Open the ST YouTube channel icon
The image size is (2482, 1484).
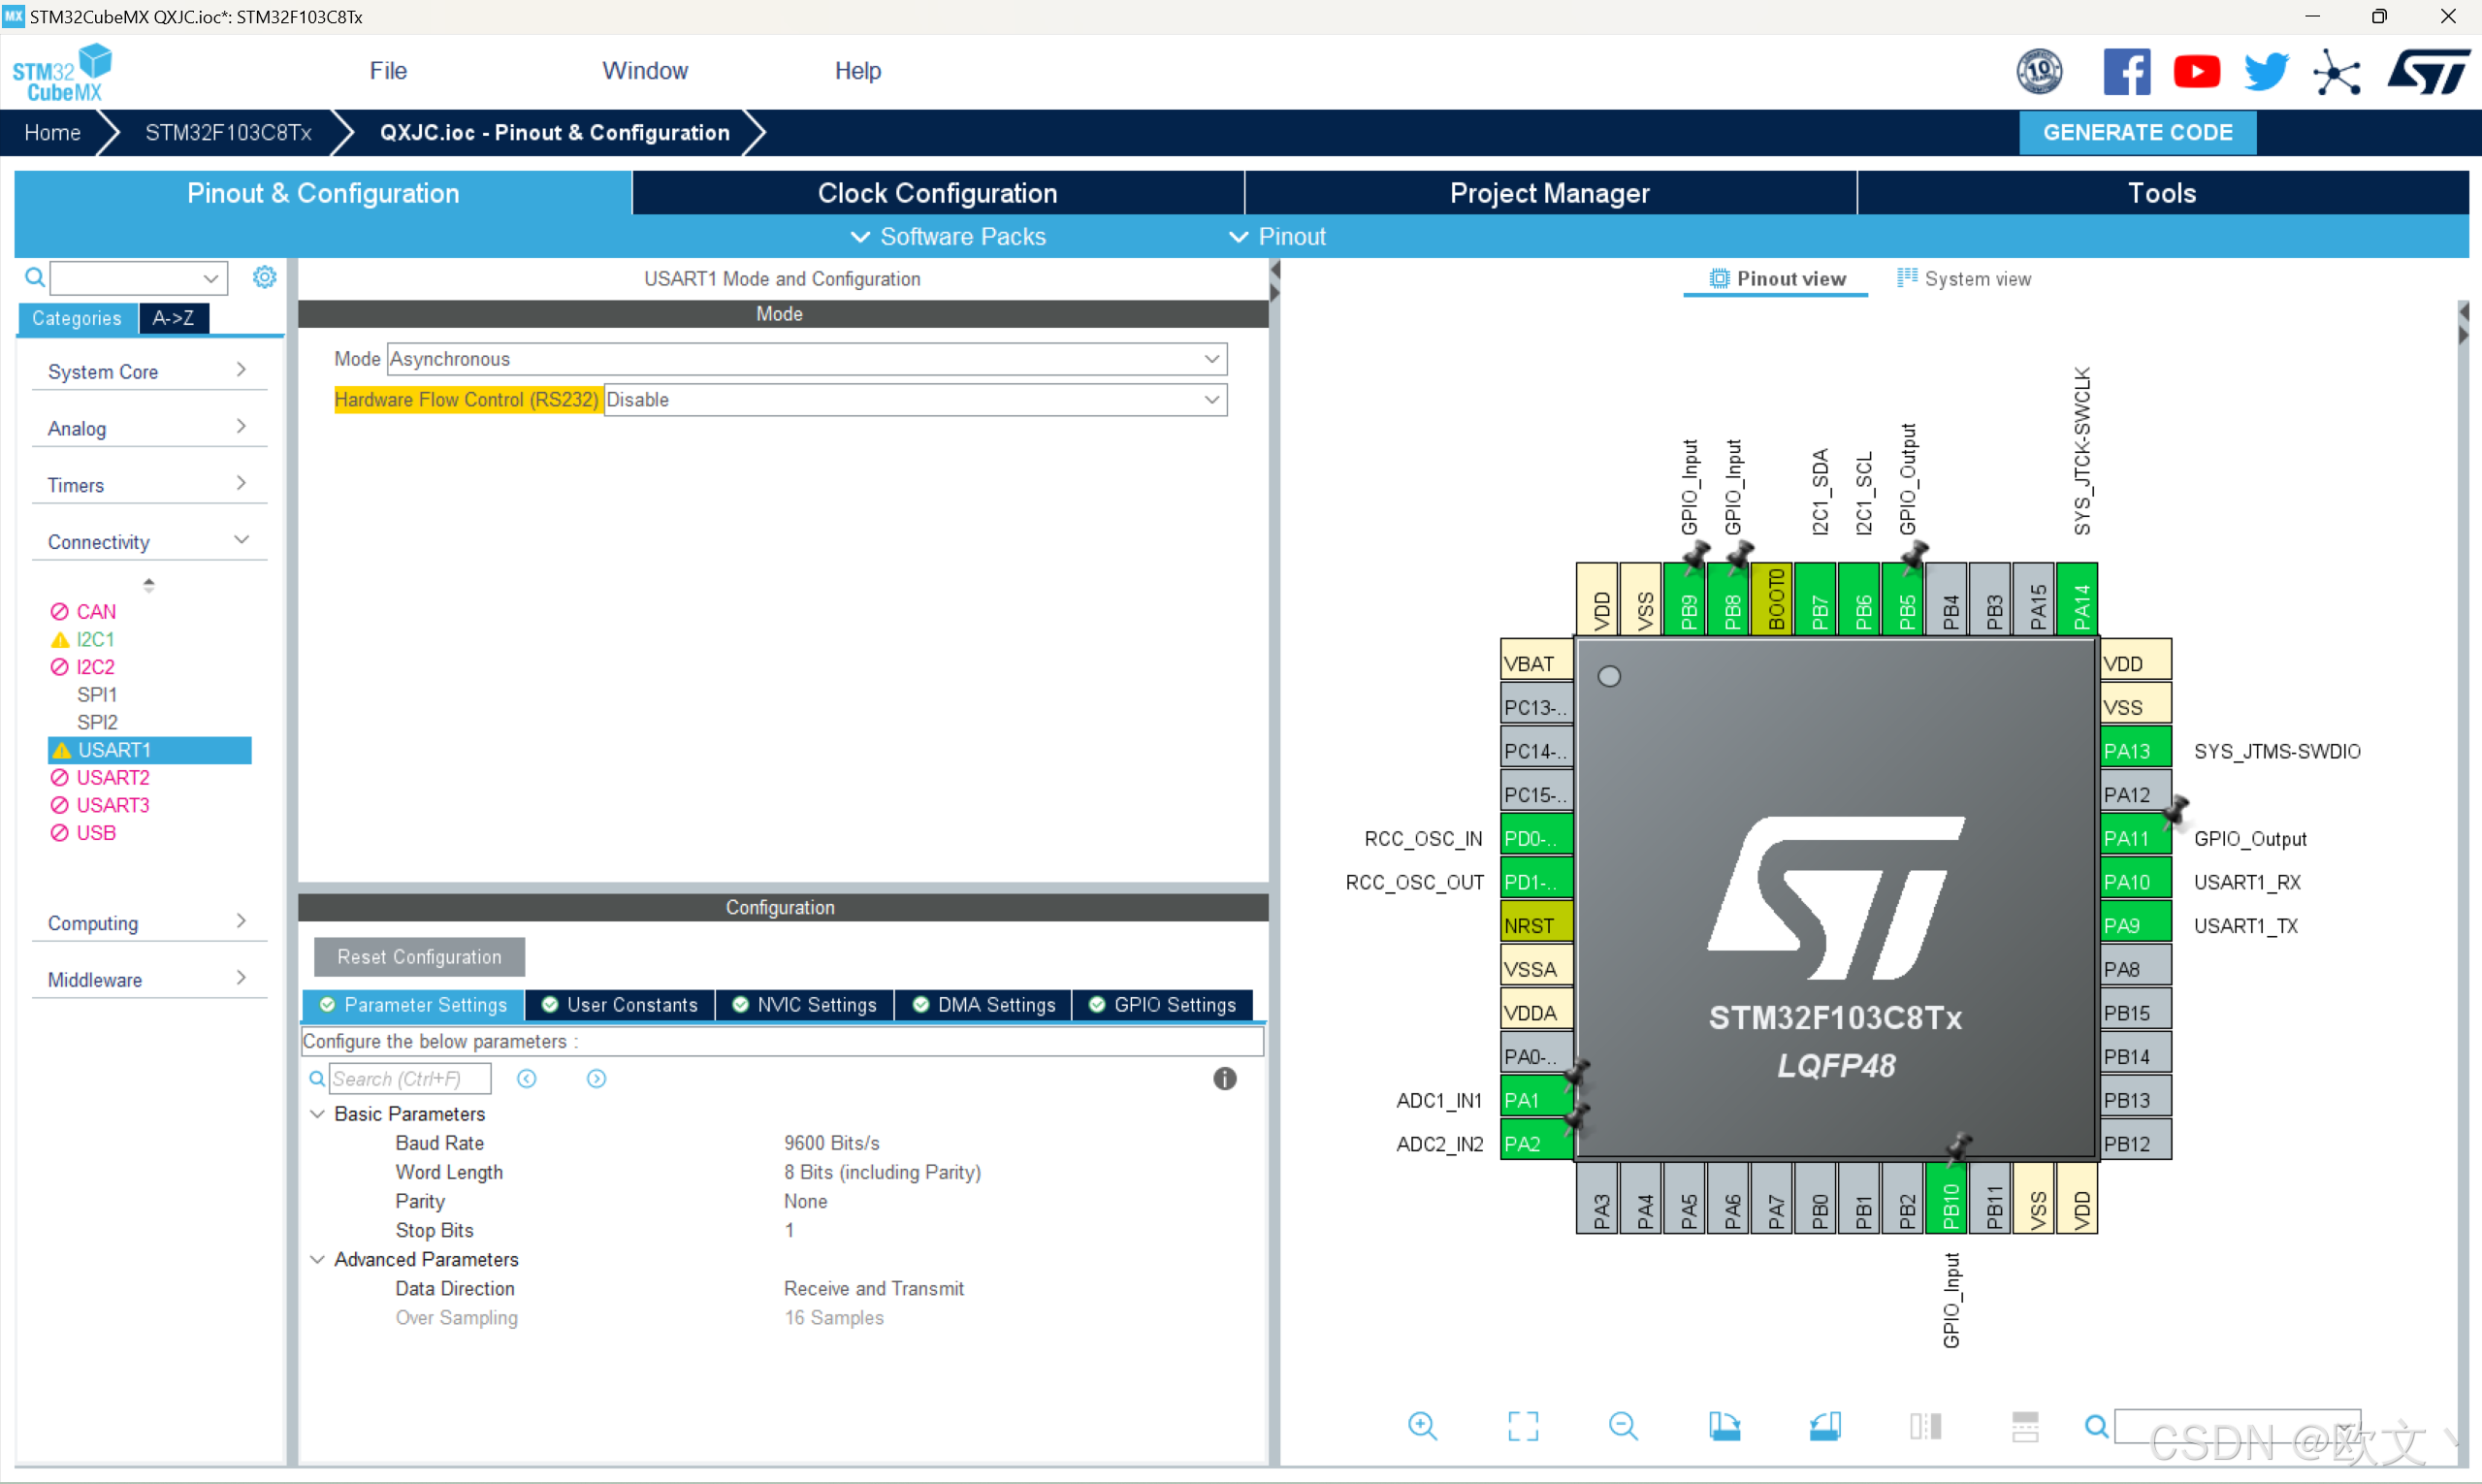pos(2196,72)
